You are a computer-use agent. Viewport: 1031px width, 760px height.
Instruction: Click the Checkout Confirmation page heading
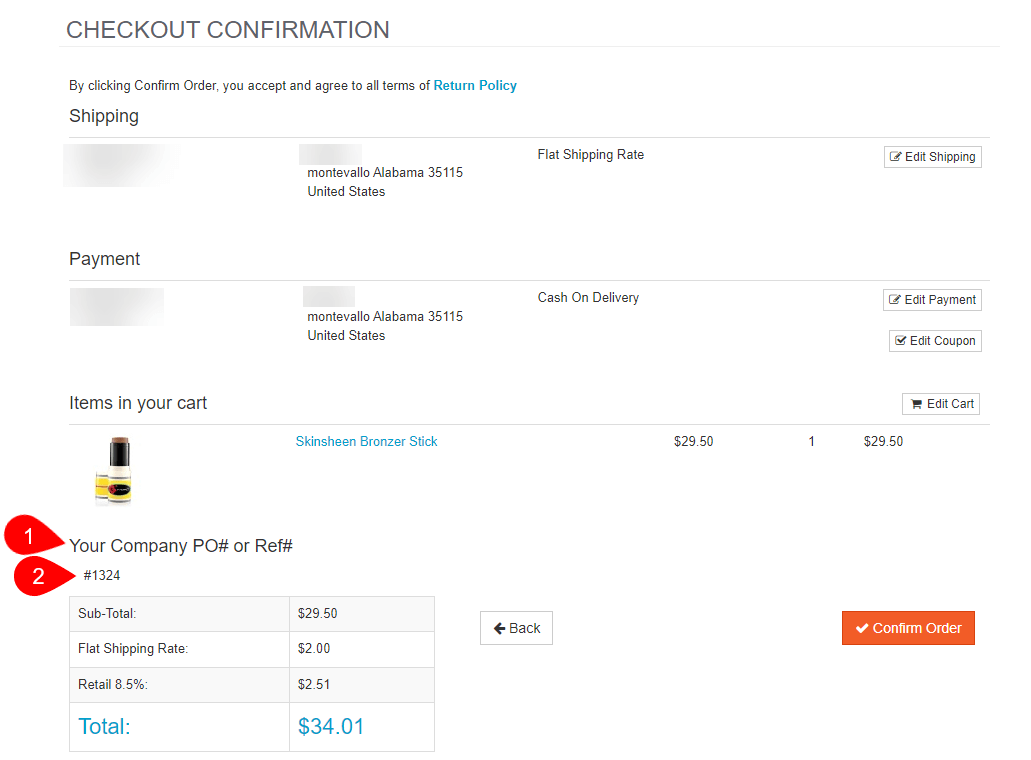pyautogui.click(x=228, y=30)
